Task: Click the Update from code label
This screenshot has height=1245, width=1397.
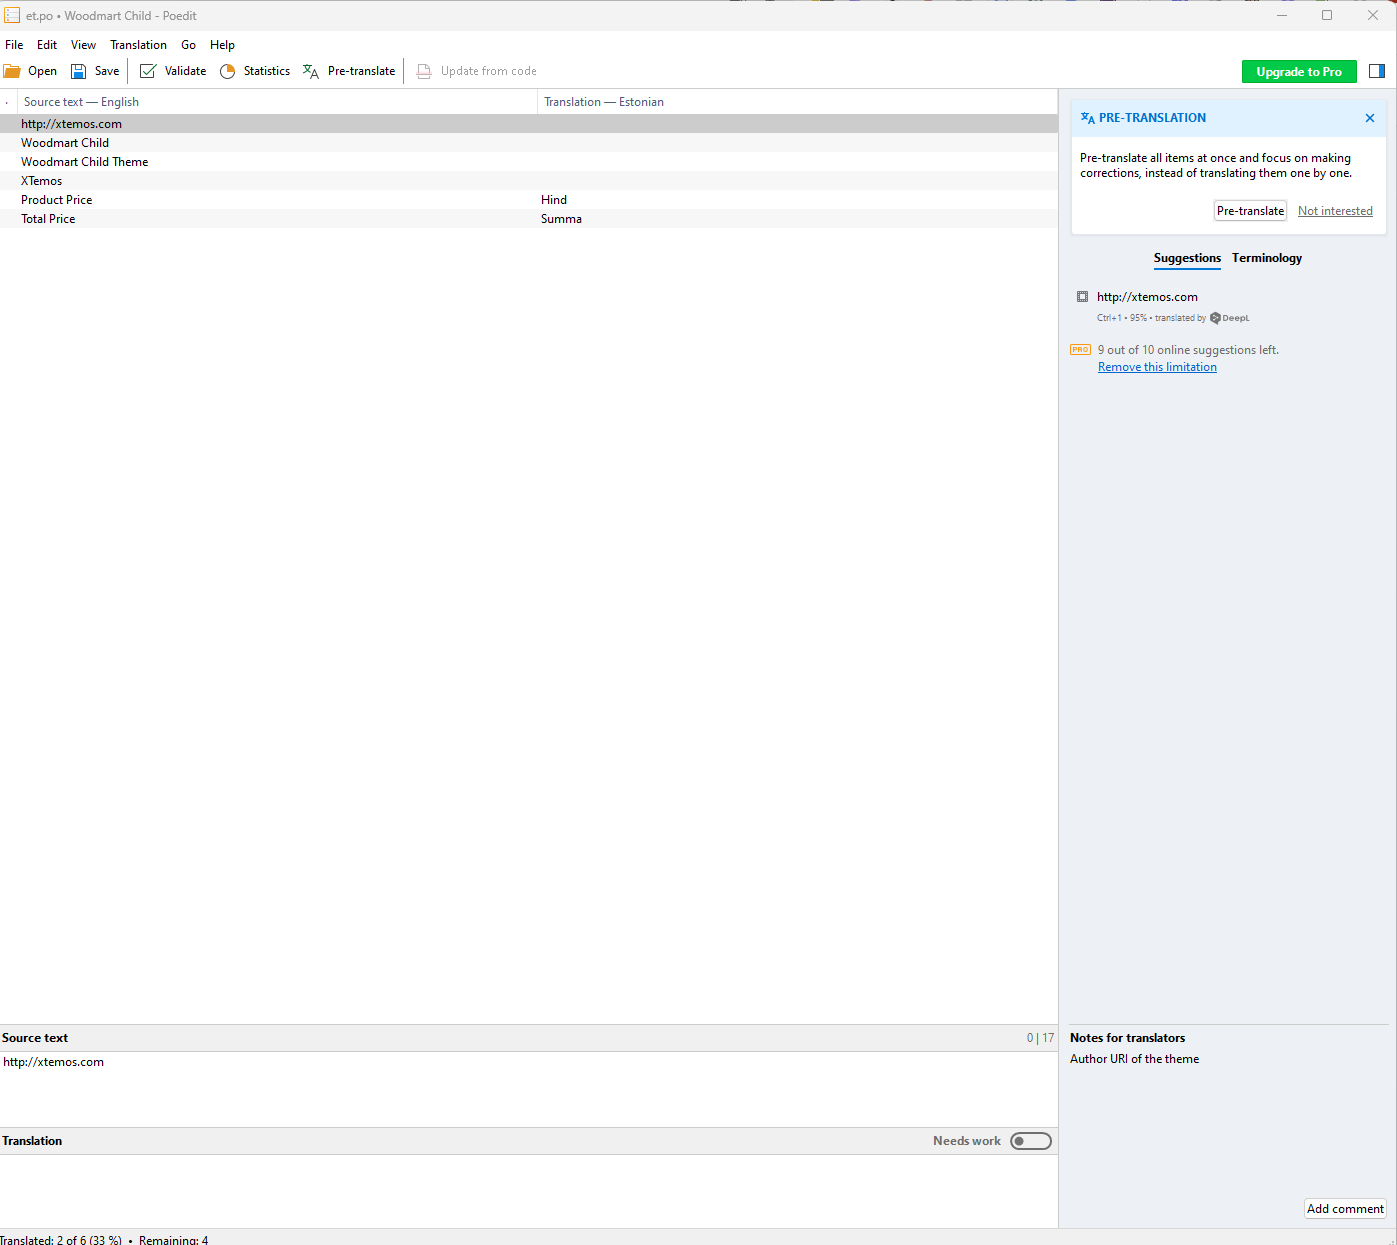Action: [488, 71]
